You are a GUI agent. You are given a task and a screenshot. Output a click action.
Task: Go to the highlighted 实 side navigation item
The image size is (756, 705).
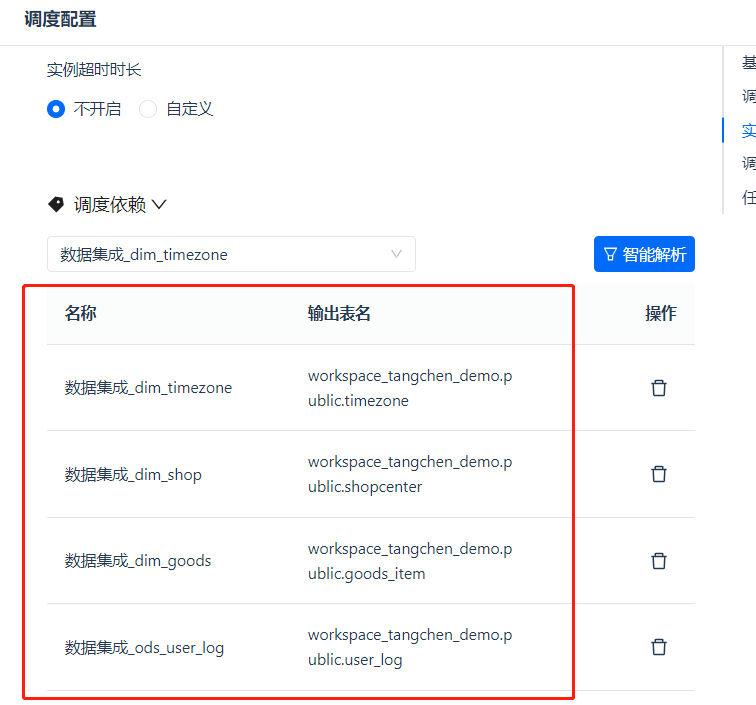coord(748,130)
